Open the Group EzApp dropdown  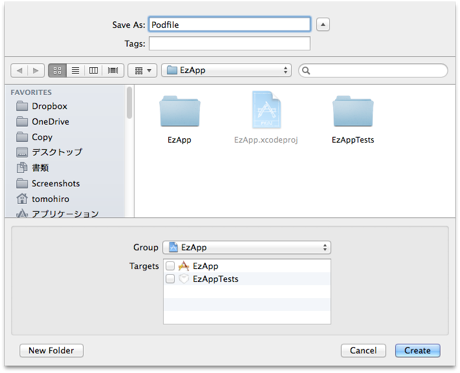(x=247, y=247)
